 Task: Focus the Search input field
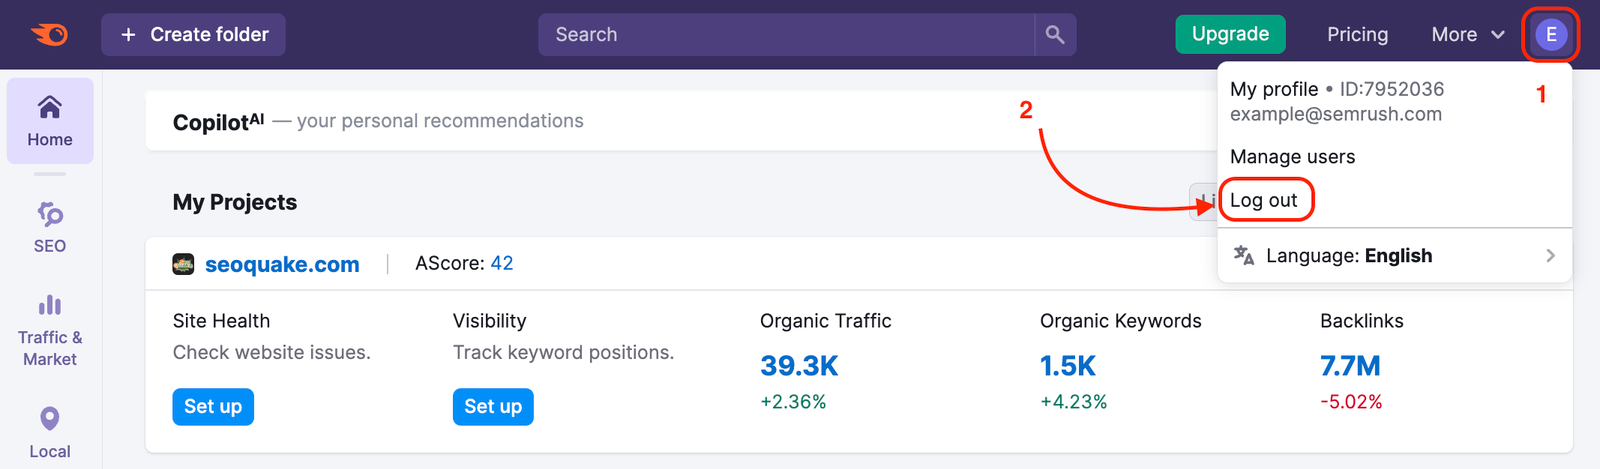point(785,35)
